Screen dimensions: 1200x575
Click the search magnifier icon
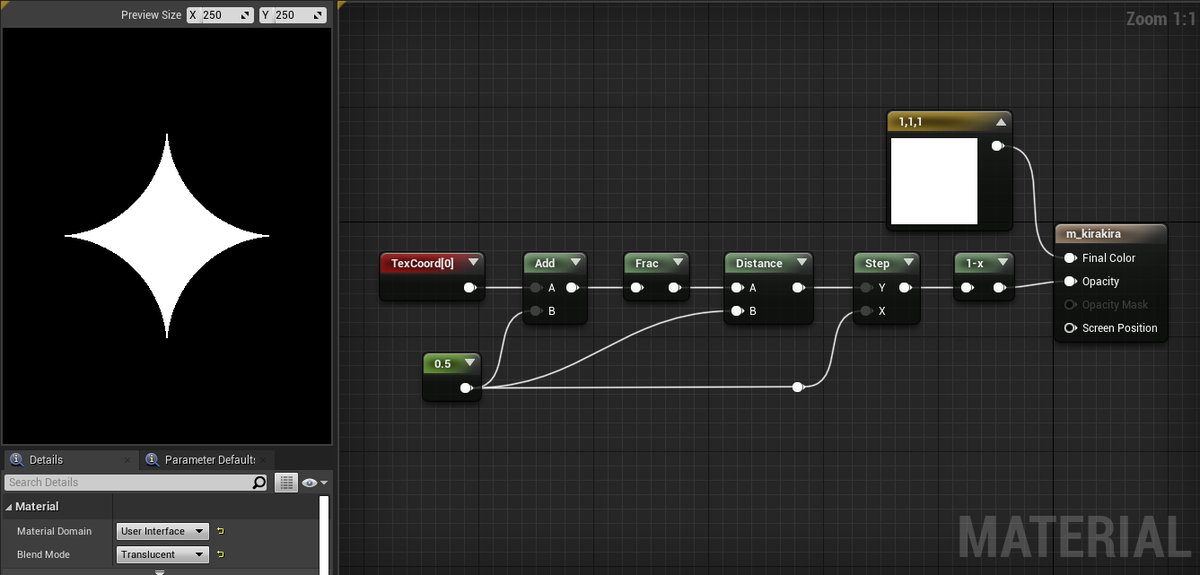click(x=259, y=482)
